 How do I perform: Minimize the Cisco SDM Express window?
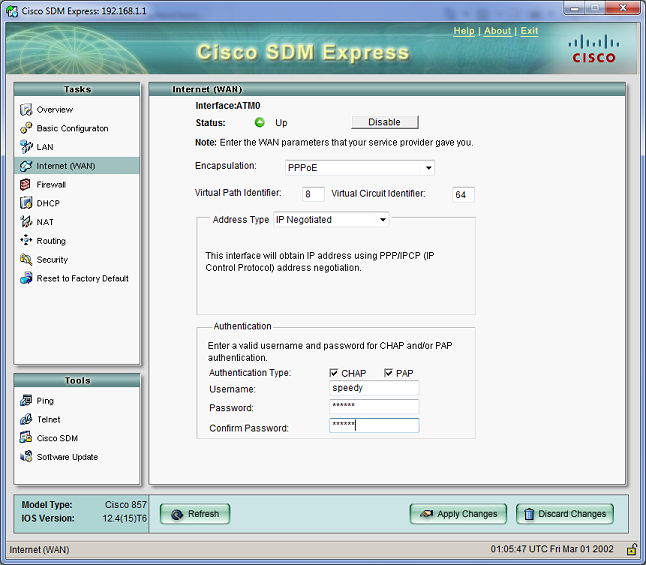click(x=575, y=8)
